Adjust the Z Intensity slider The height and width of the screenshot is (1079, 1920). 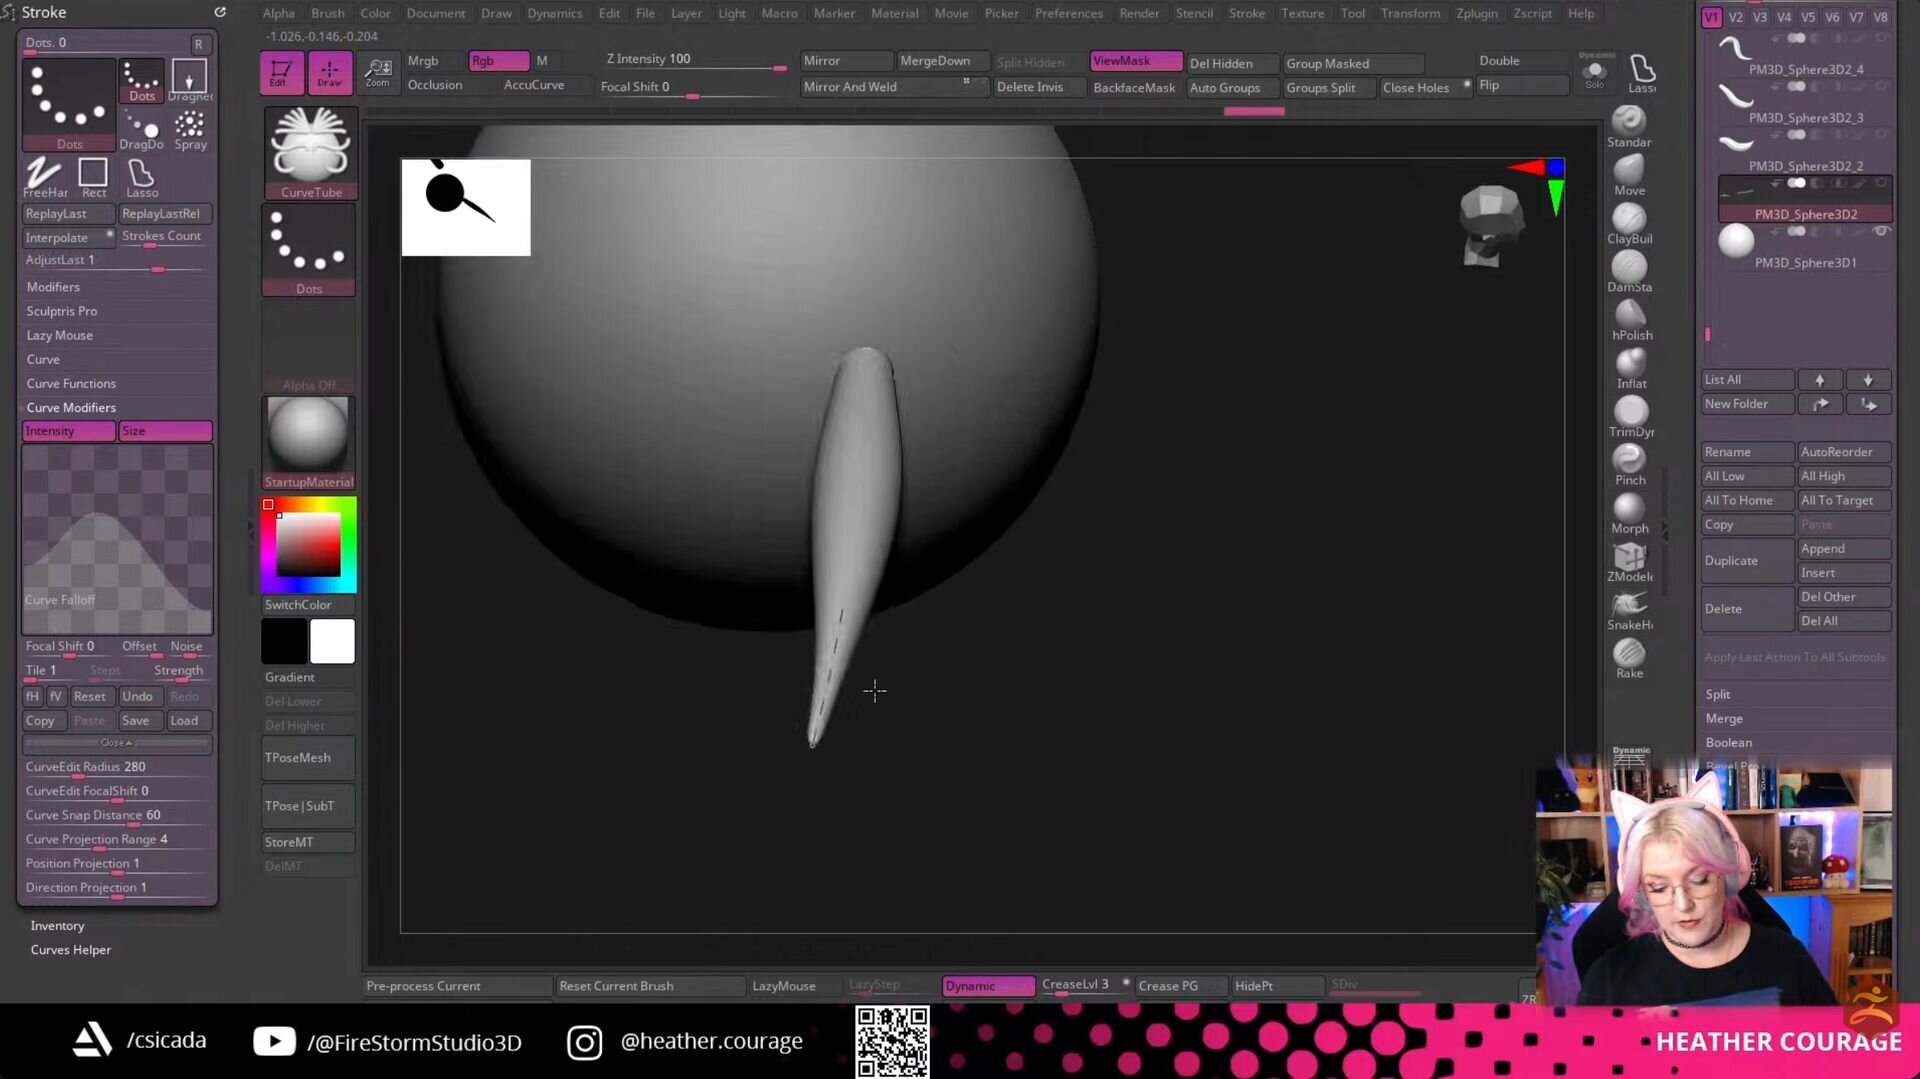pos(695,61)
